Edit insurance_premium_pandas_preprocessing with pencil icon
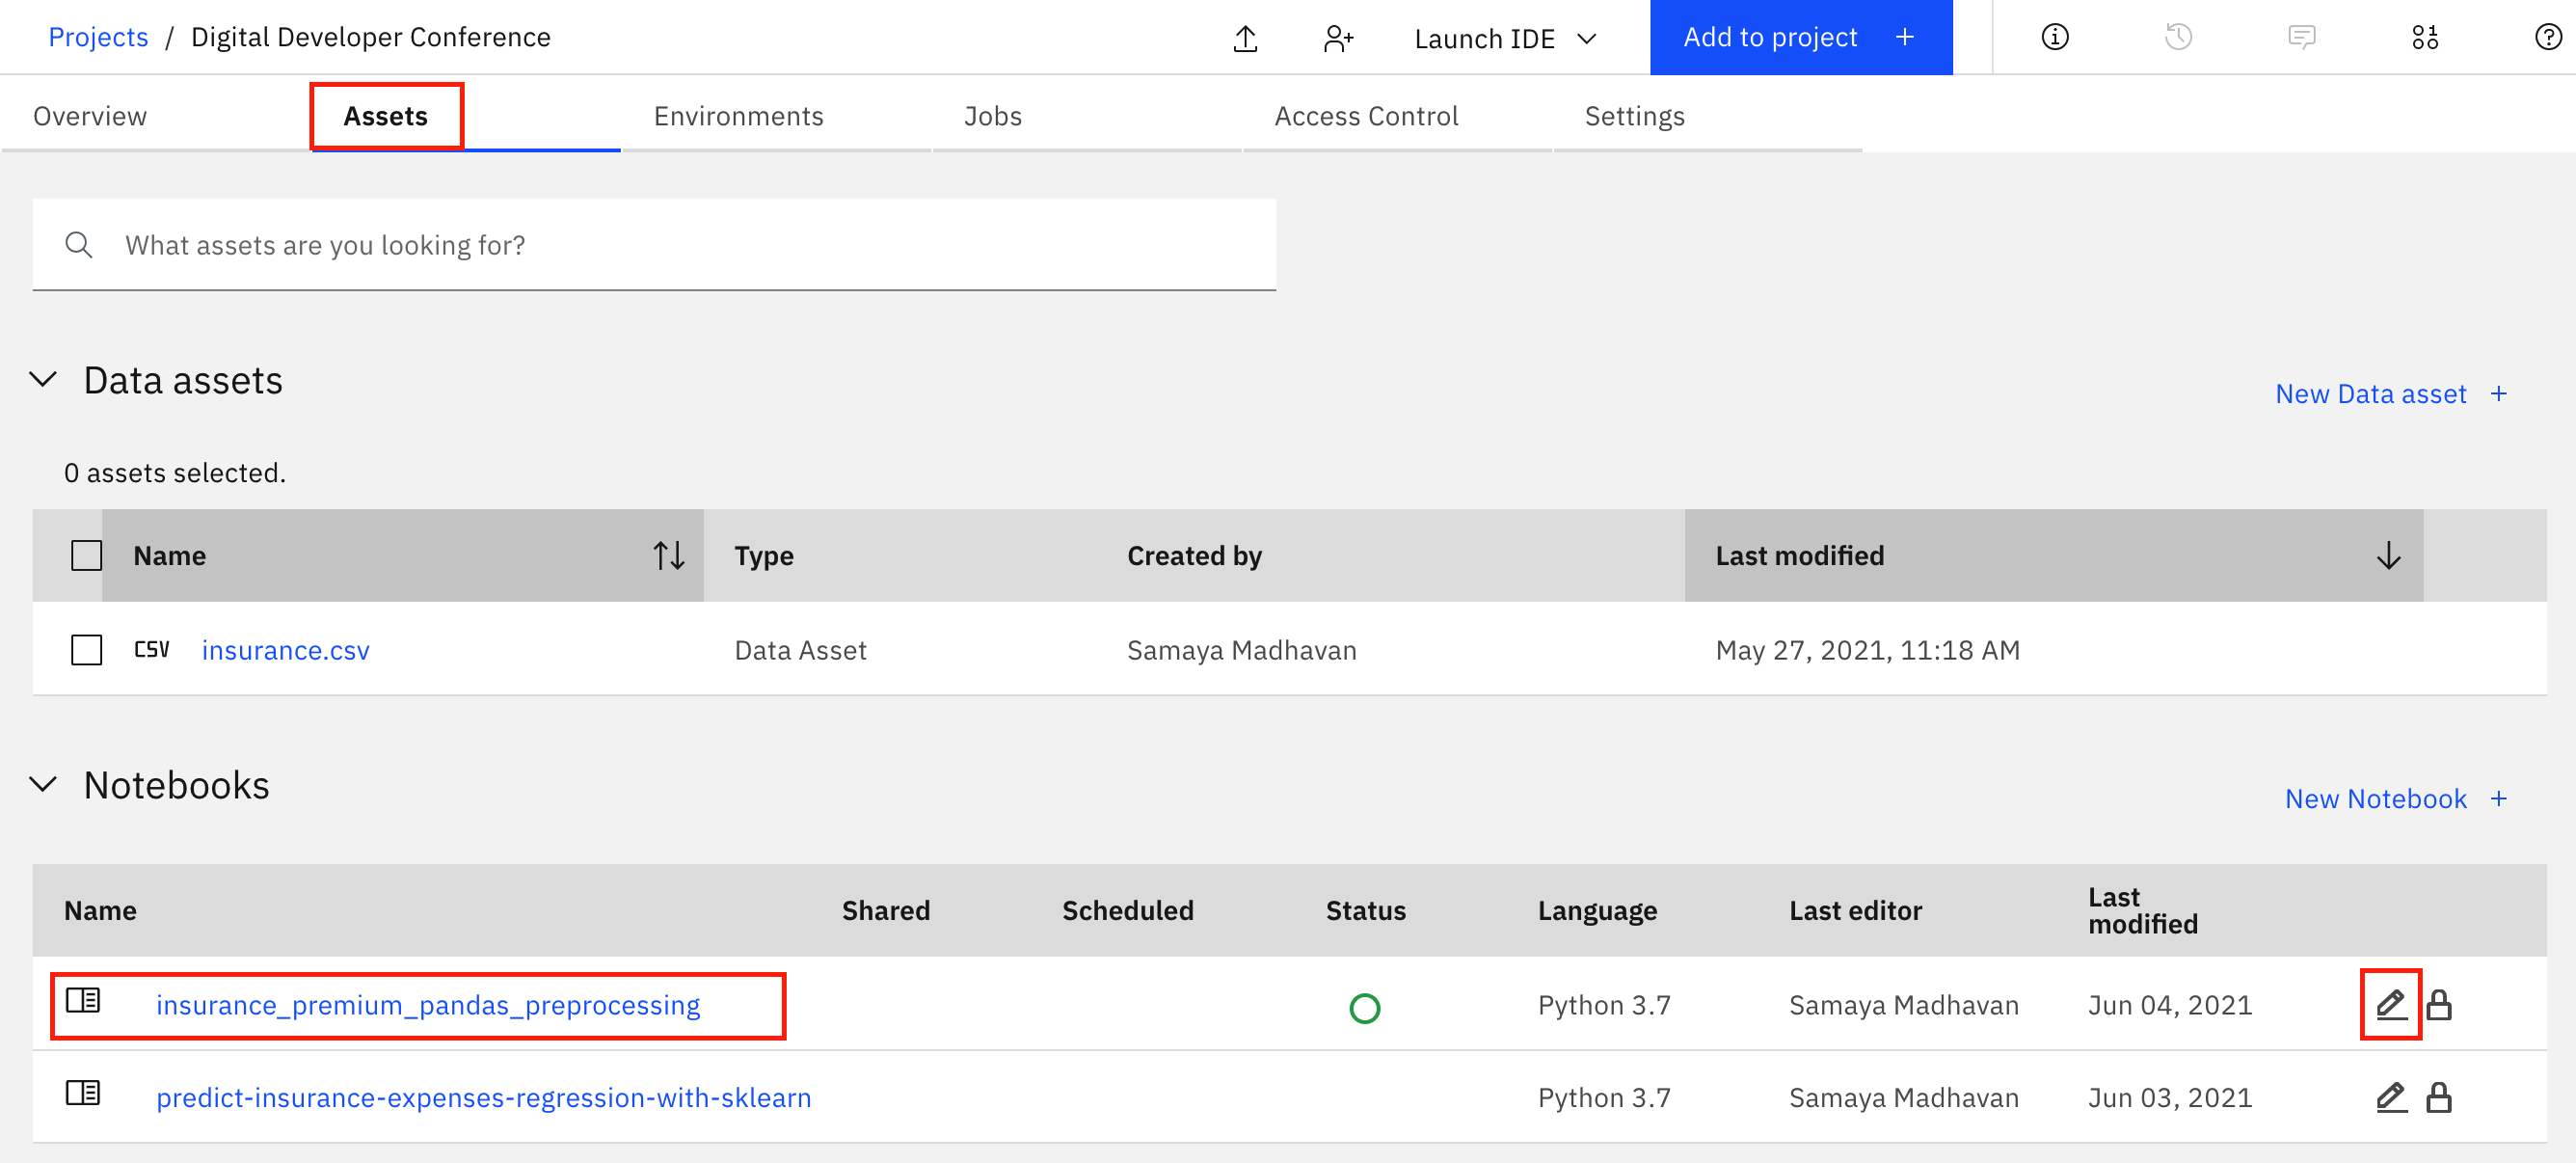Screen dimensions: 2576x1163 click(x=2391, y=1004)
